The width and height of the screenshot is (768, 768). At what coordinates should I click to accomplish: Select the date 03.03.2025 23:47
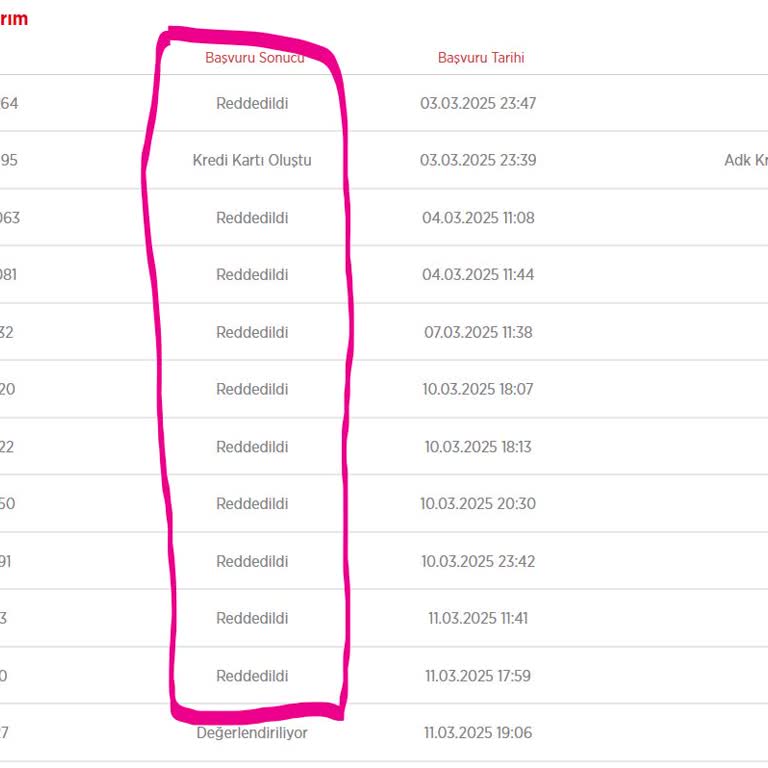(478, 103)
